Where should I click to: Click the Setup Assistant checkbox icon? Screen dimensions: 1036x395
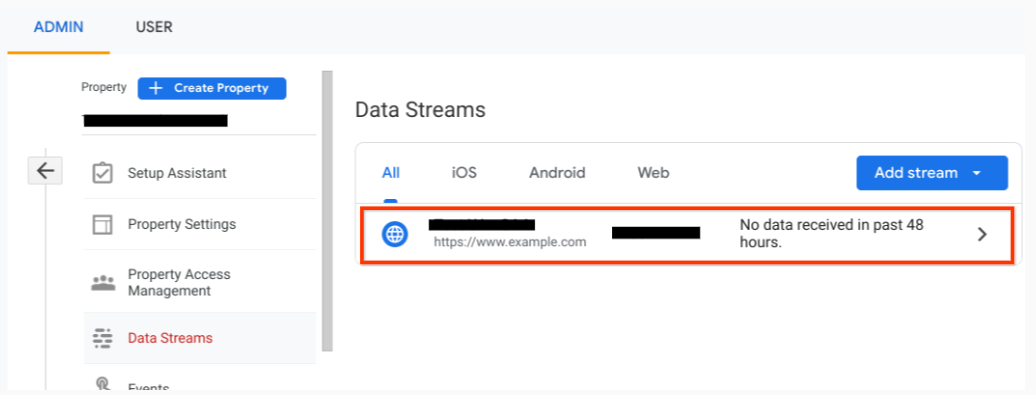102,173
